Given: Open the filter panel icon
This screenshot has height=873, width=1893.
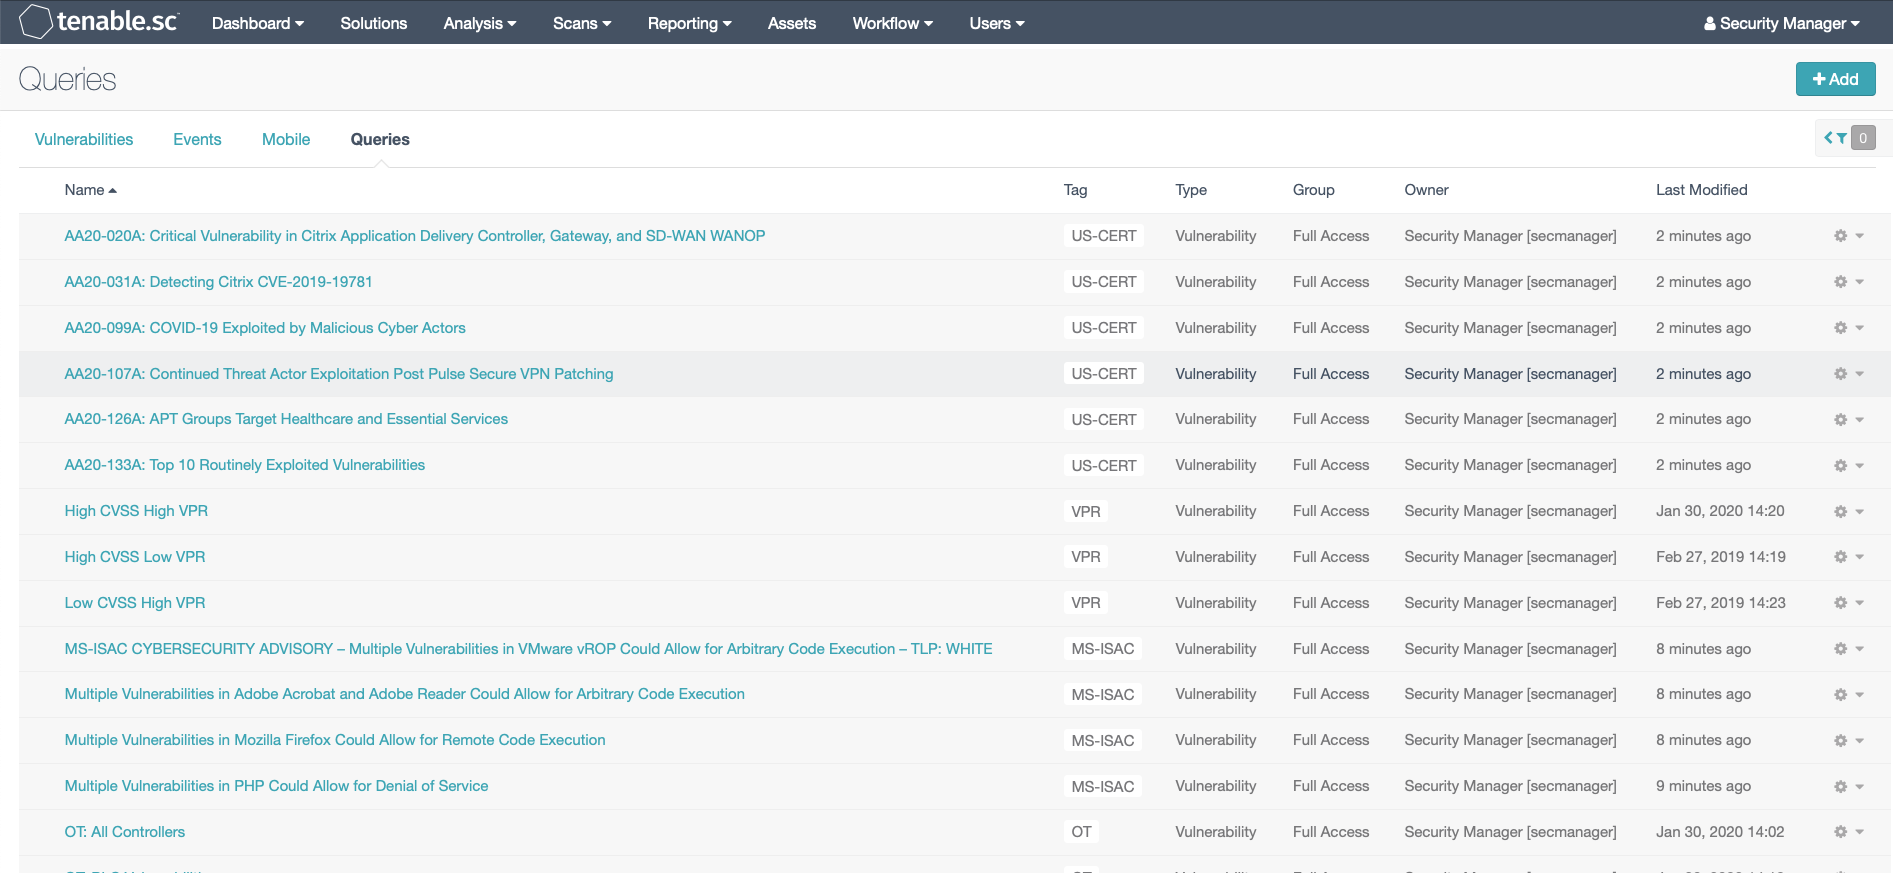Looking at the screenshot, I should (1835, 138).
